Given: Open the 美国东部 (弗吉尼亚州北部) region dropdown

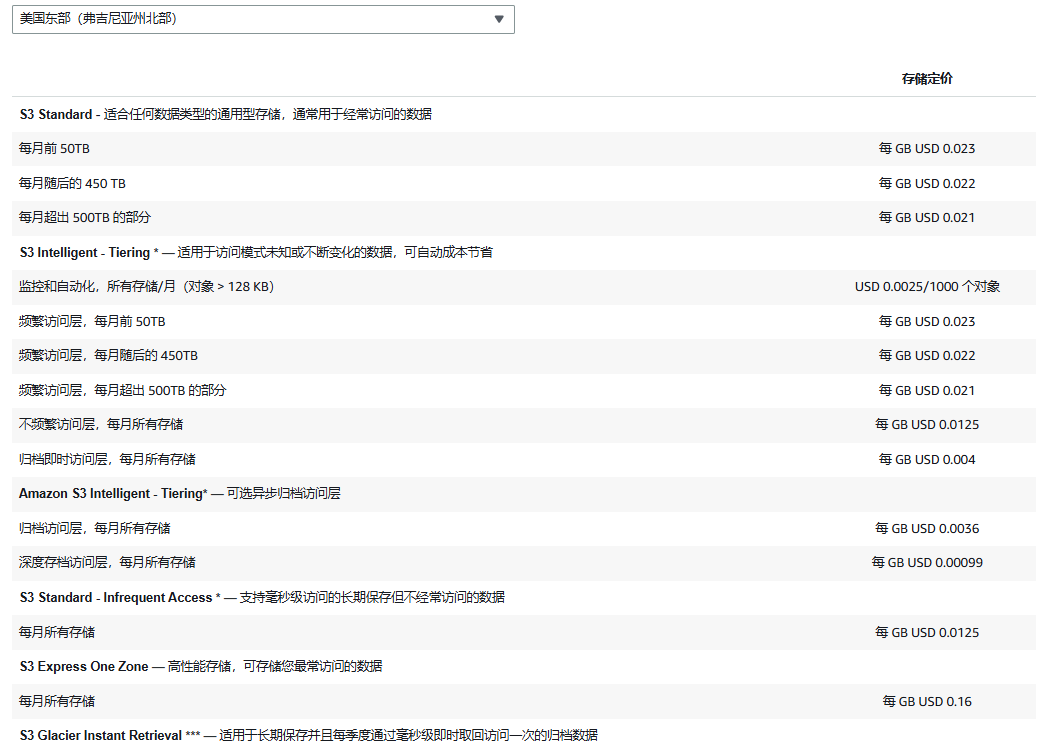Looking at the screenshot, I should pos(262,19).
